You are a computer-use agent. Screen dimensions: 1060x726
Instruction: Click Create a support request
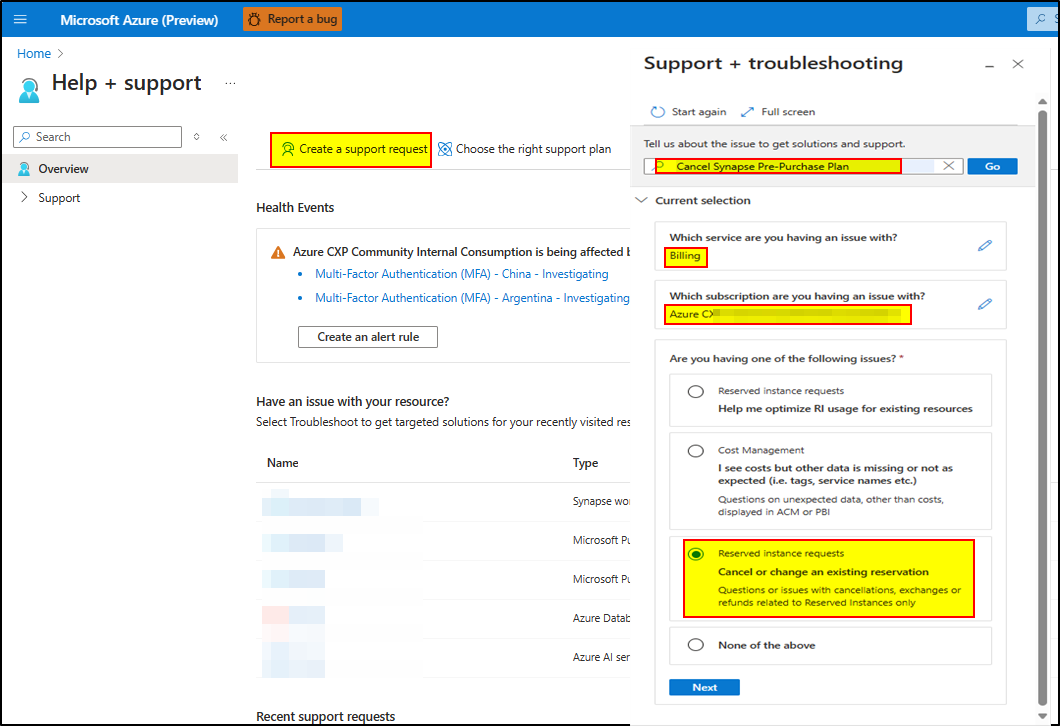pyautogui.click(x=351, y=149)
